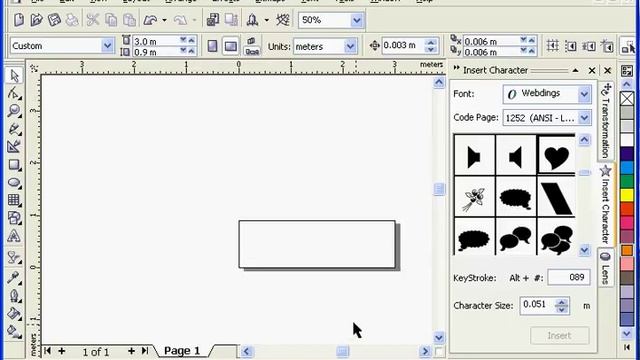Save the current document
This screenshot has width=640, height=360.
(x=54, y=20)
